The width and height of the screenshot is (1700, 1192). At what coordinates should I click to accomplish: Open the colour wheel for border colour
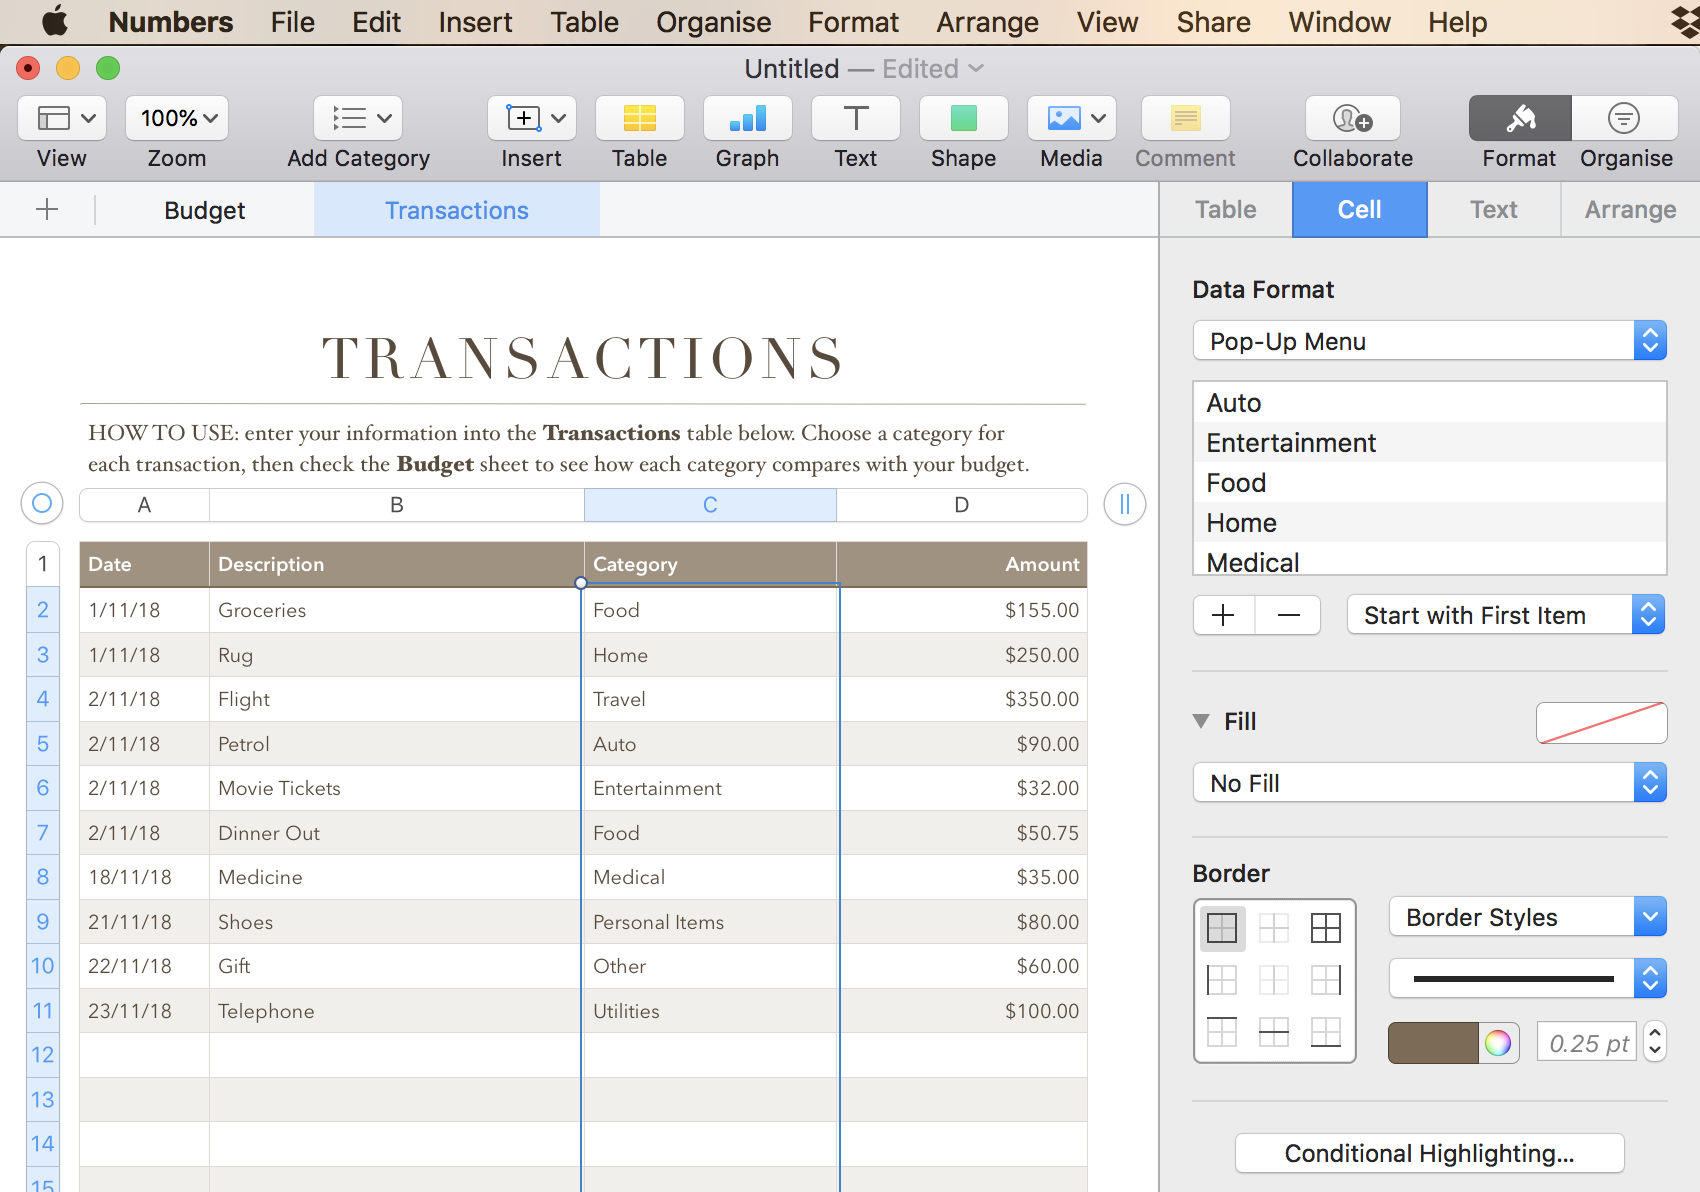[1498, 1043]
